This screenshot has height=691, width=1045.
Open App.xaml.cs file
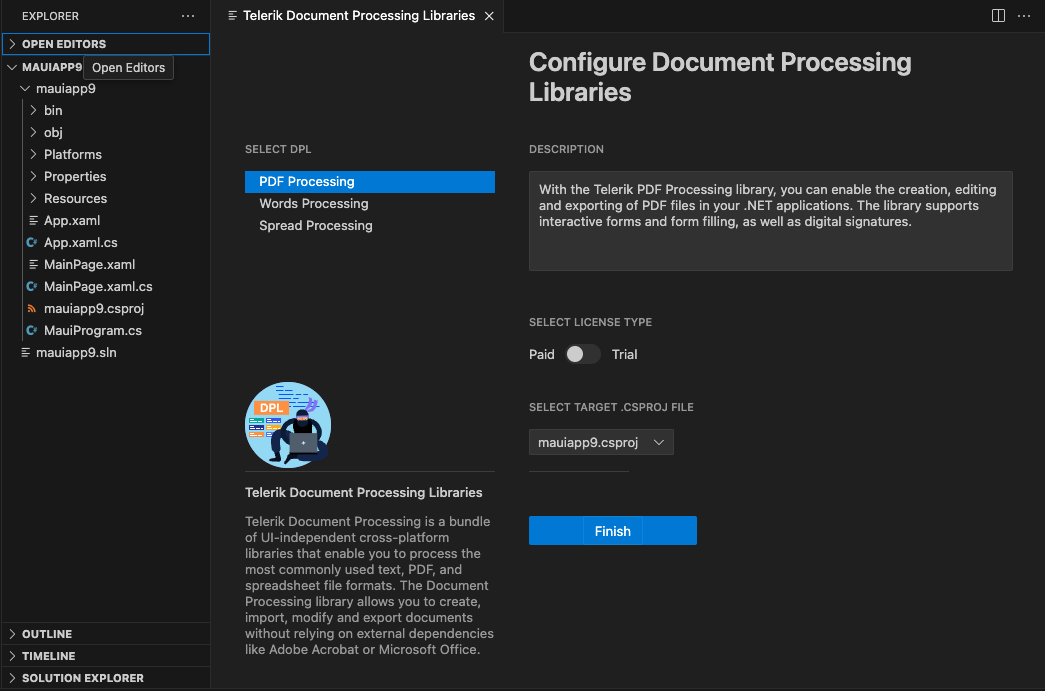81,243
